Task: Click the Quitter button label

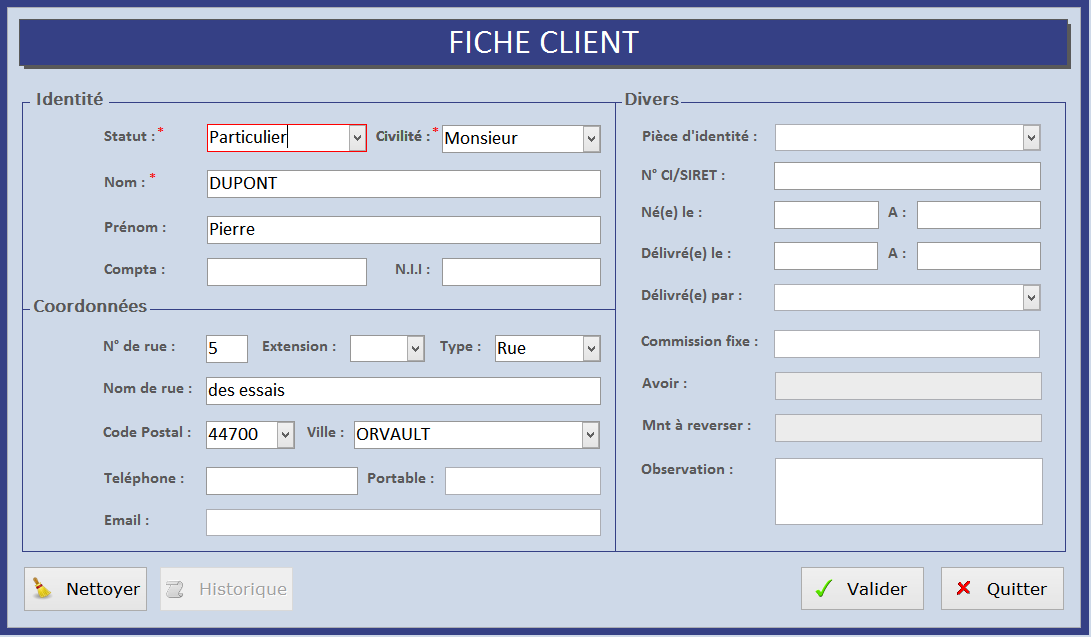Action: click(x=1017, y=589)
